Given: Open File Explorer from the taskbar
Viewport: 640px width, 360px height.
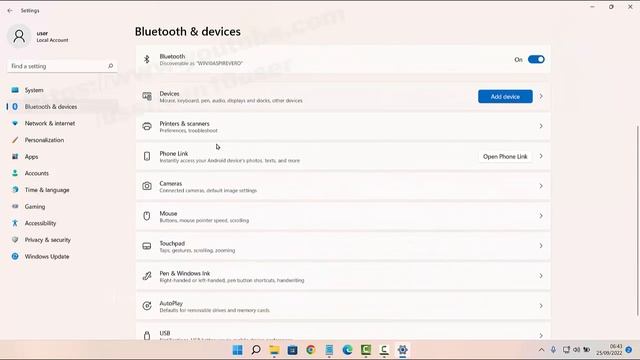Looking at the screenshot, I should point(274,350).
